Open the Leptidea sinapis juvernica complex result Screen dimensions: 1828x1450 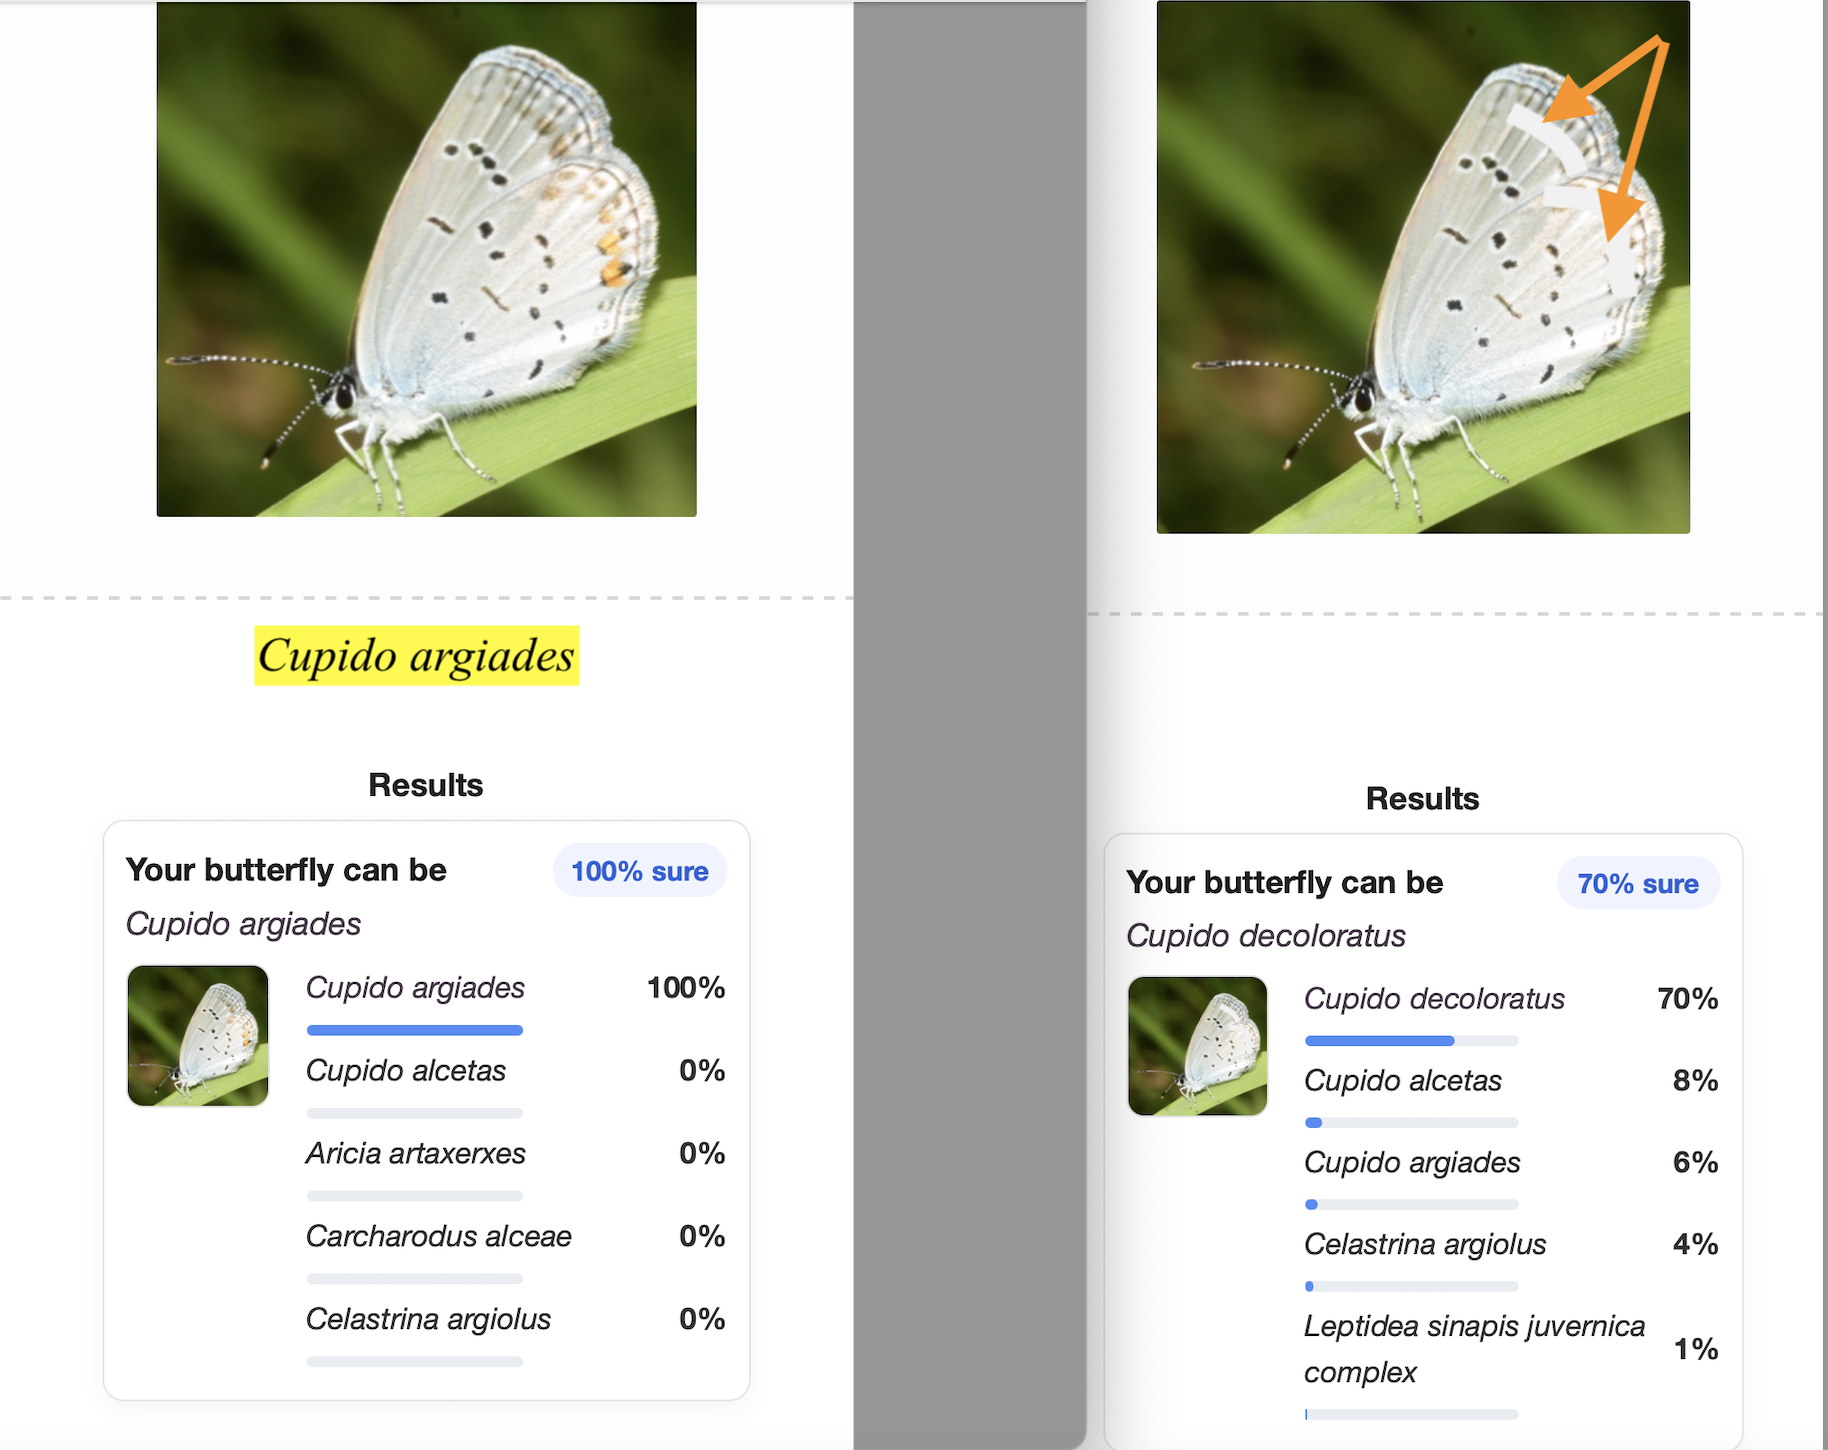click(x=1473, y=1348)
